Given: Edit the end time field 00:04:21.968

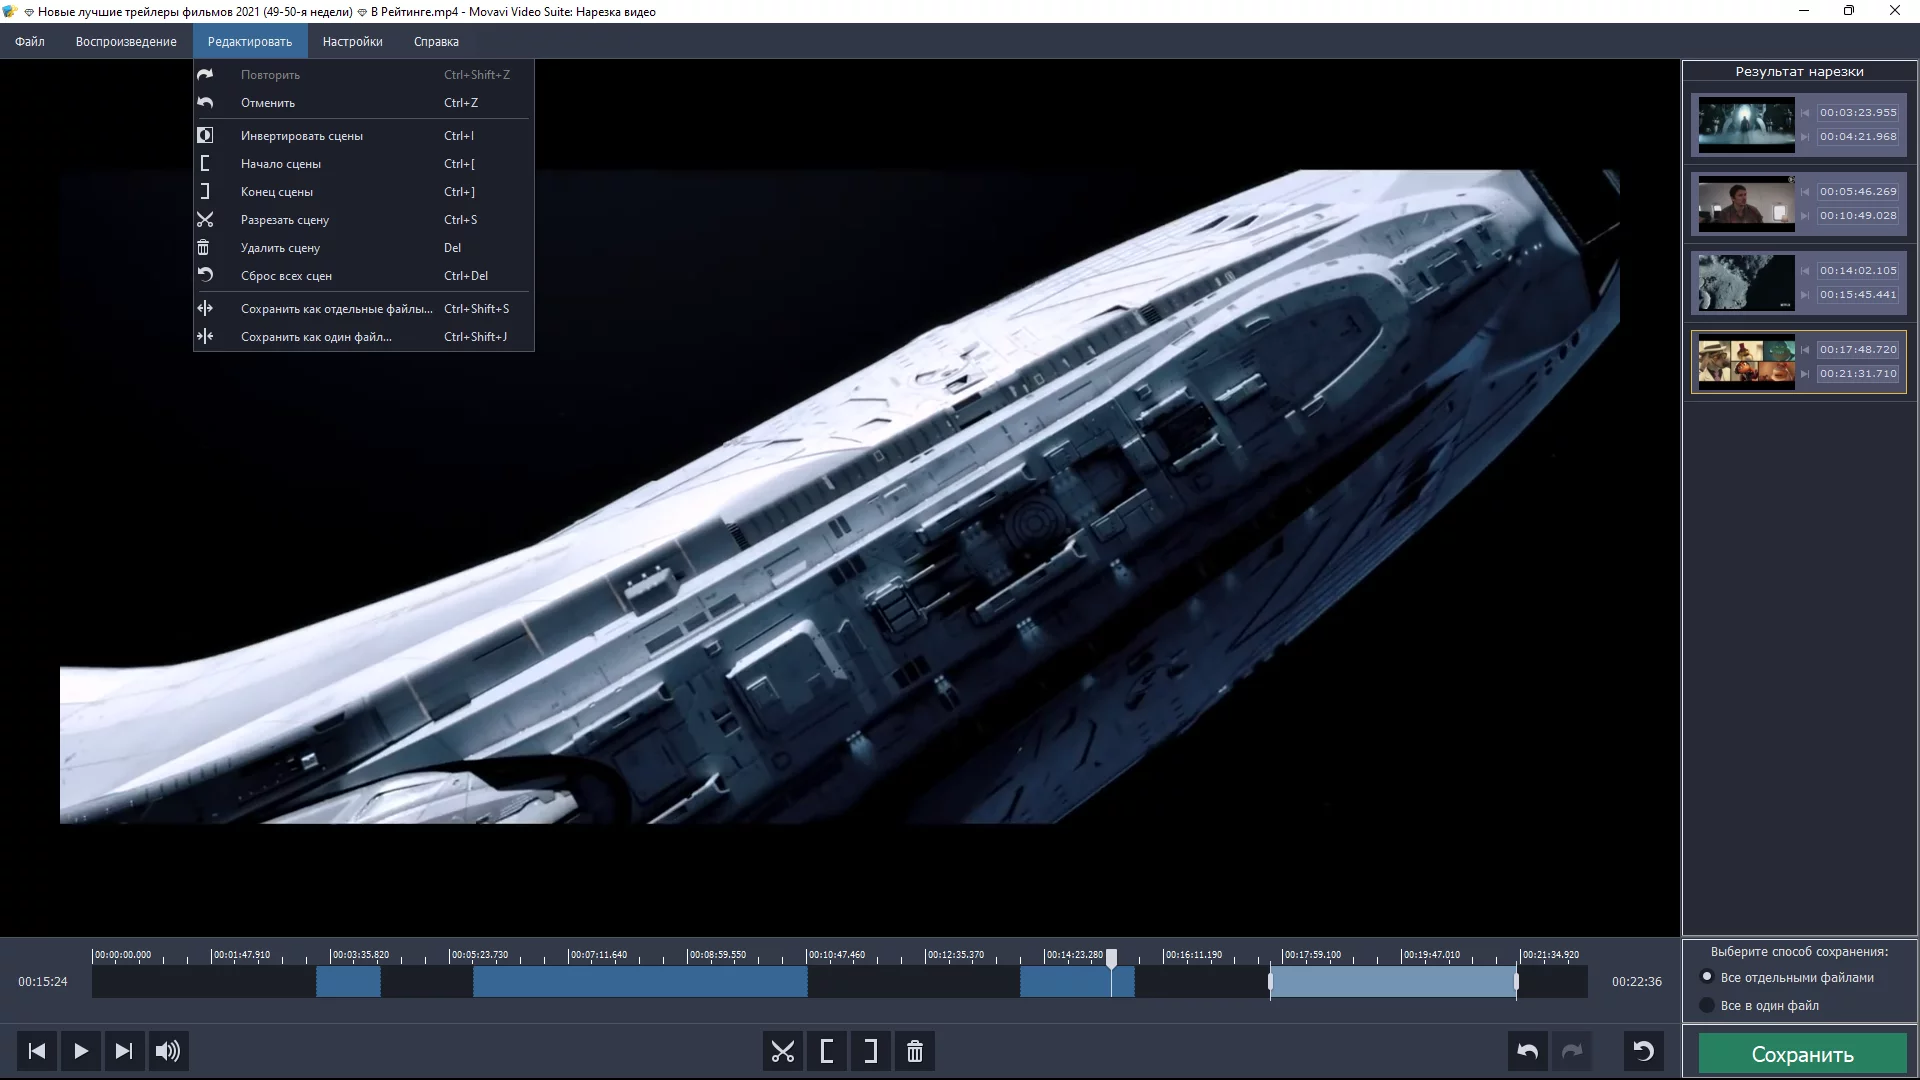Looking at the screenshot, I should (x=1858, y=137).
